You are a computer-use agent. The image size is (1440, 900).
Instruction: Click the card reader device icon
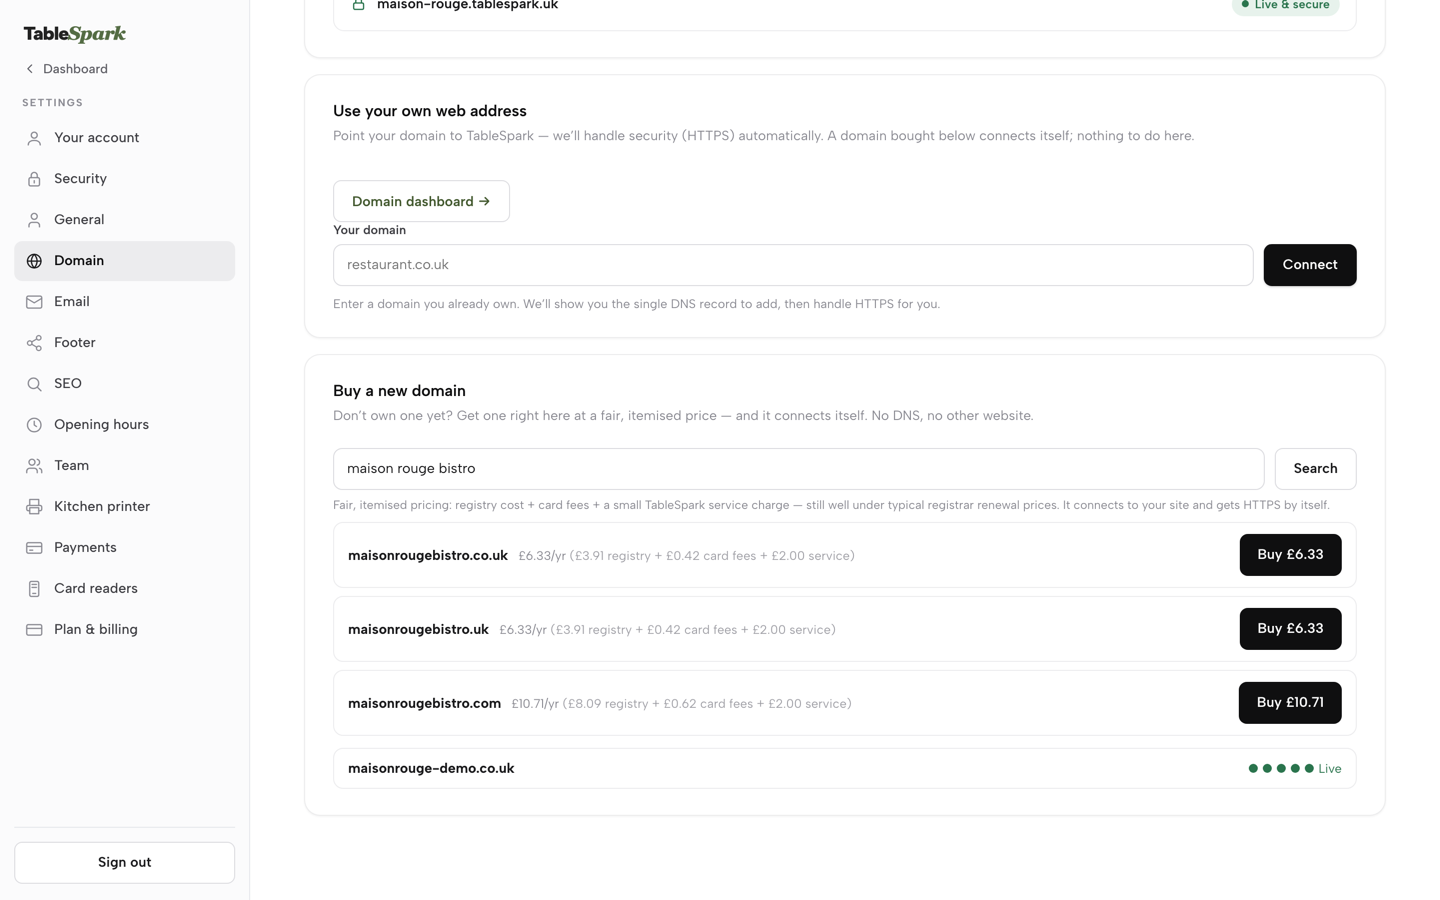(34, 589)
